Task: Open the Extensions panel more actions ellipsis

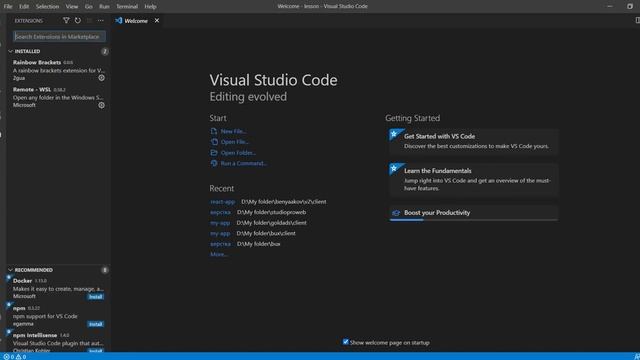Action: 100,20
